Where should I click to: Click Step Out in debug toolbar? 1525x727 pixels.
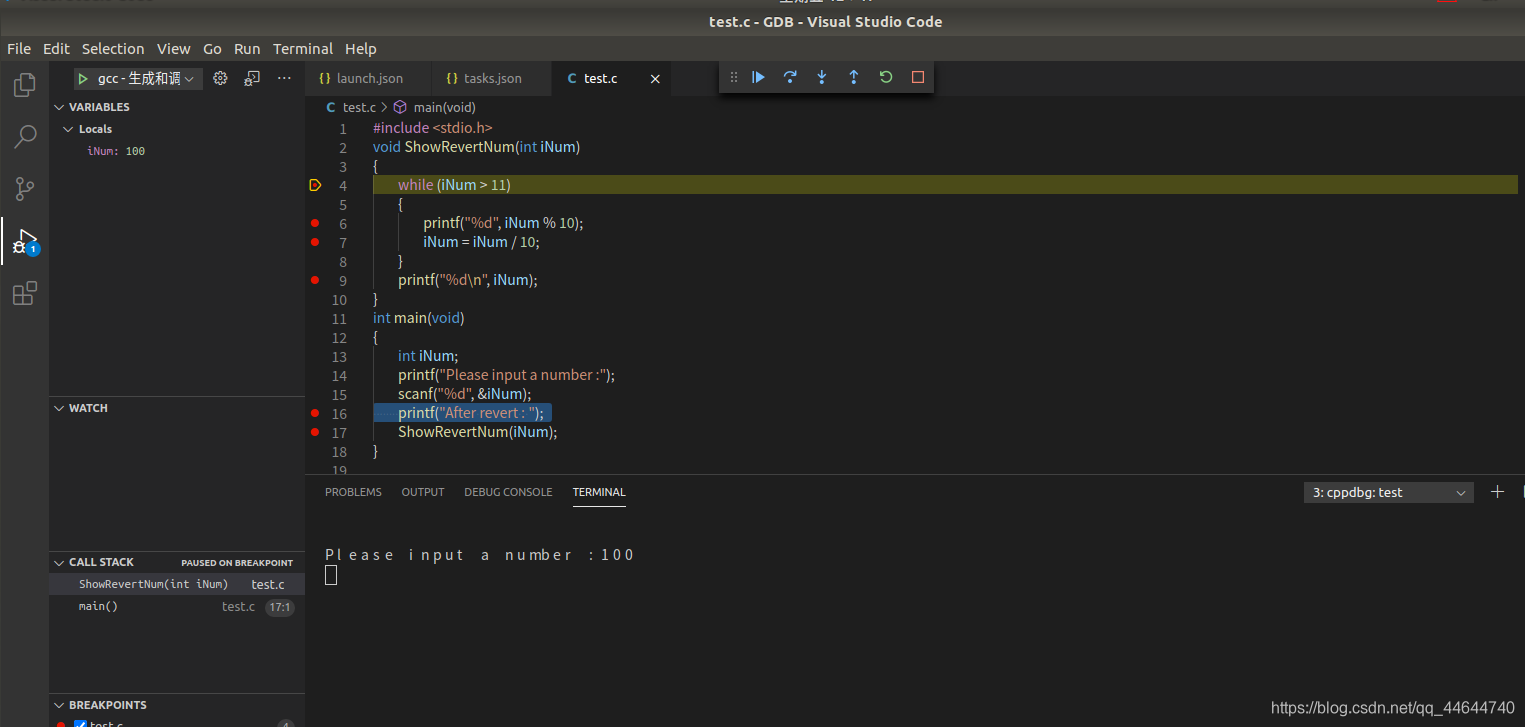coord(854,77)
